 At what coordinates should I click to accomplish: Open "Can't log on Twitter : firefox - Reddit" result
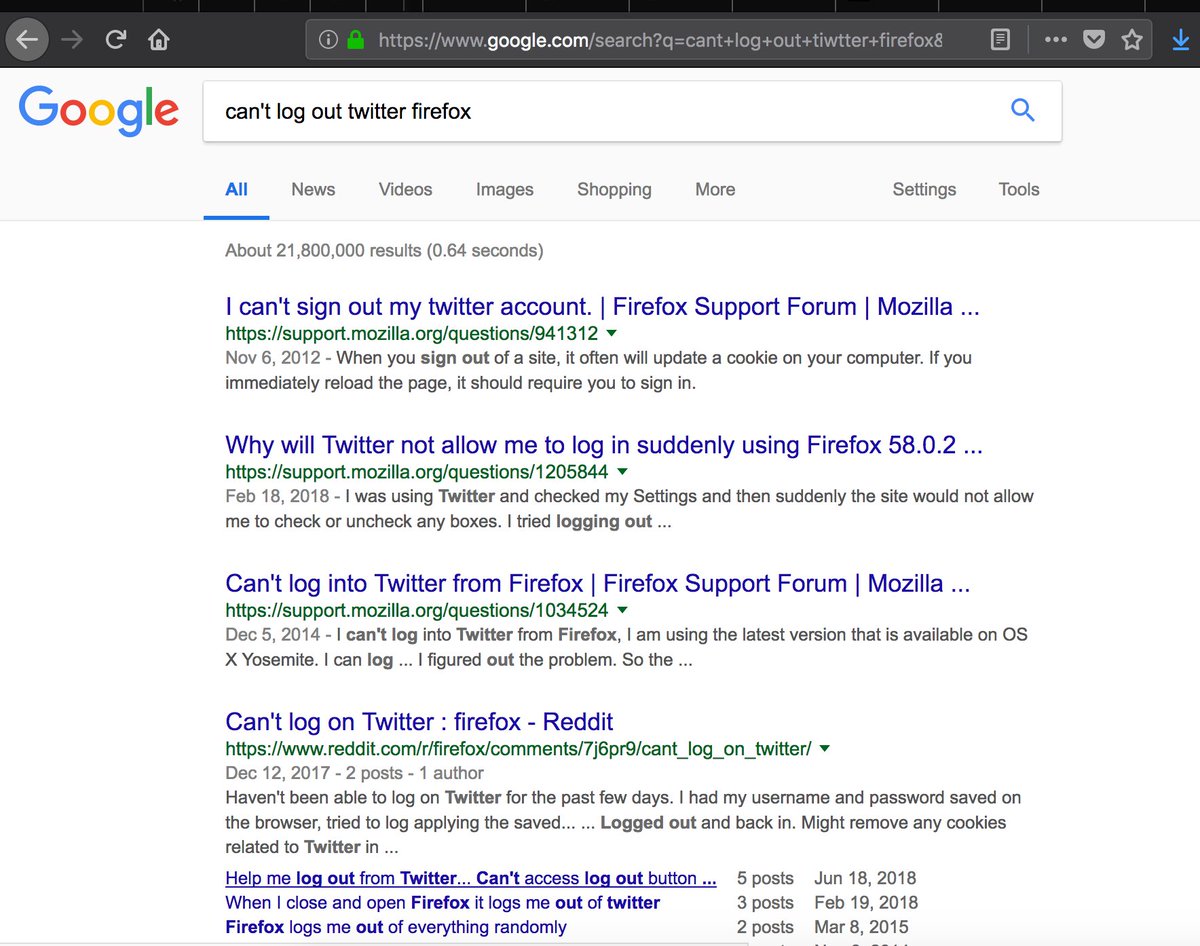(419, 722)
